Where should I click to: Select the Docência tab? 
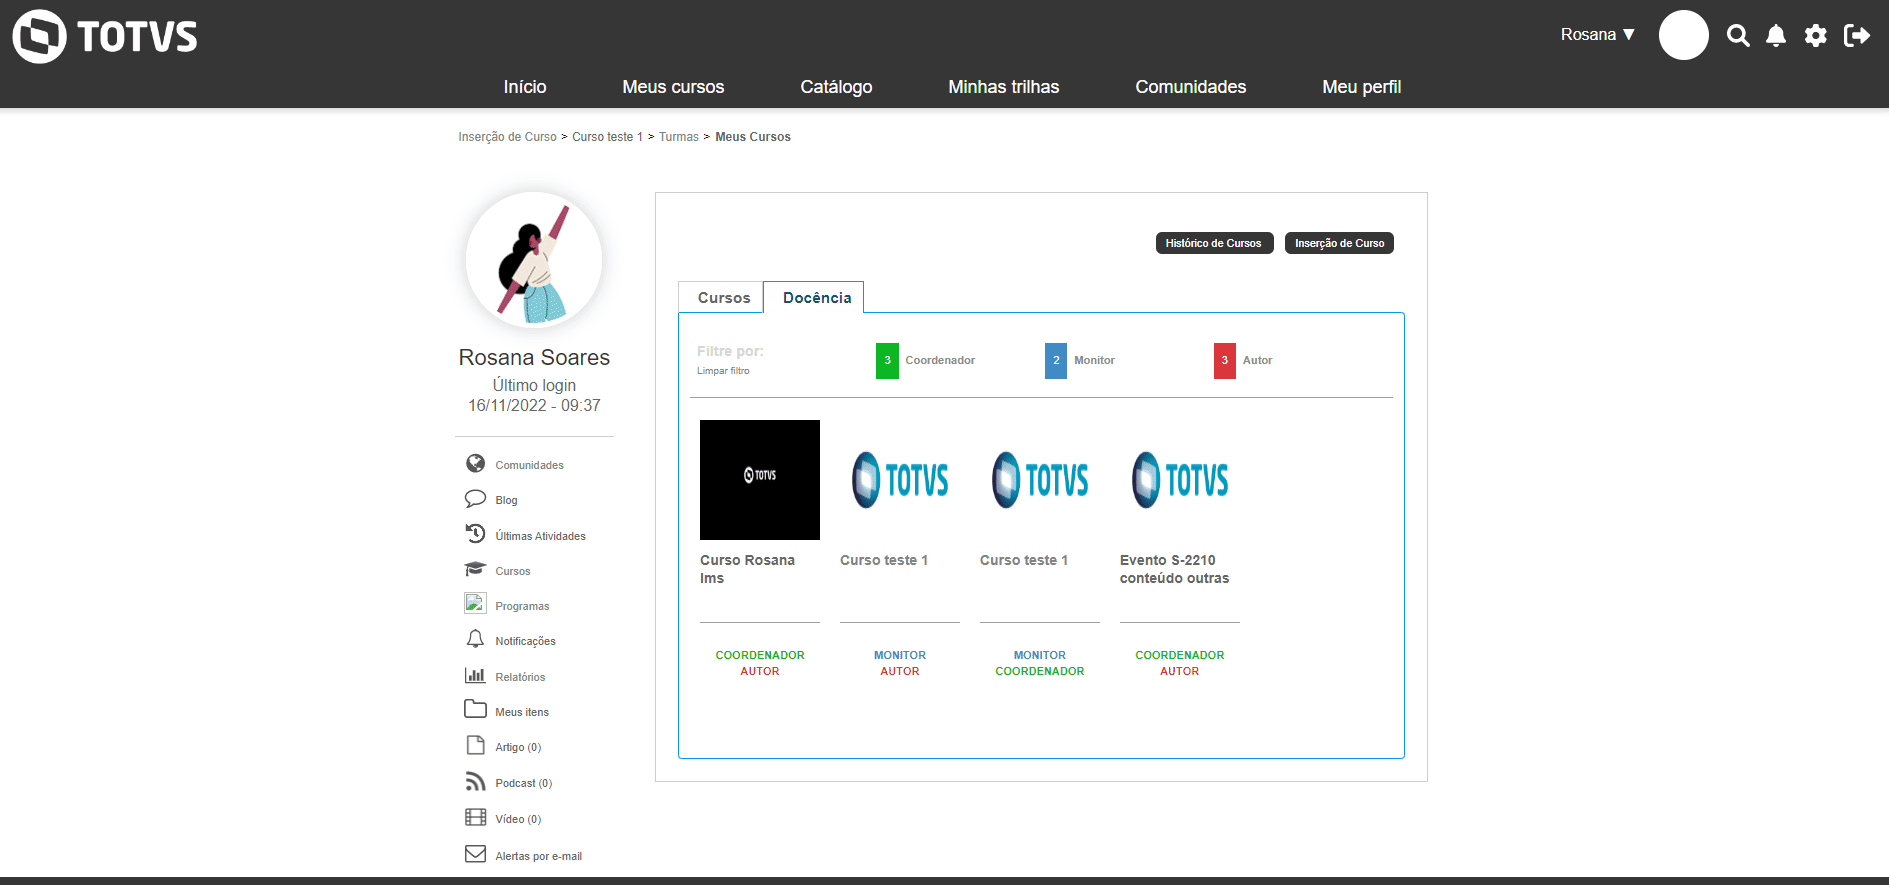814,298
